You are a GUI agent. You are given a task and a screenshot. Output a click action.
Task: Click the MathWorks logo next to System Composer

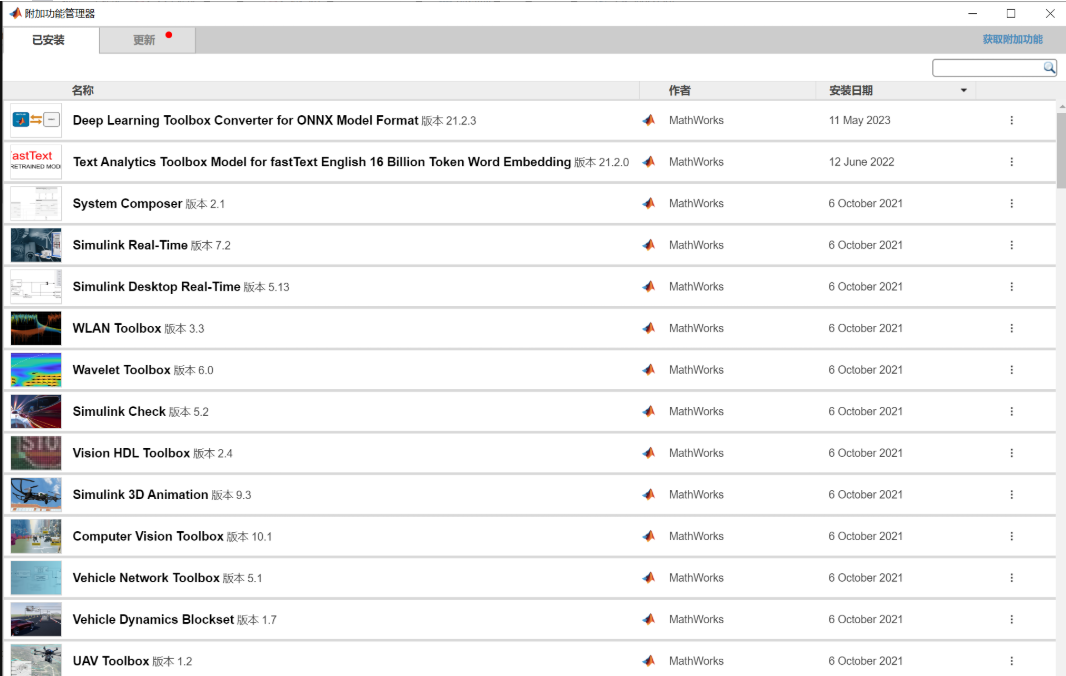click(648, 202)
